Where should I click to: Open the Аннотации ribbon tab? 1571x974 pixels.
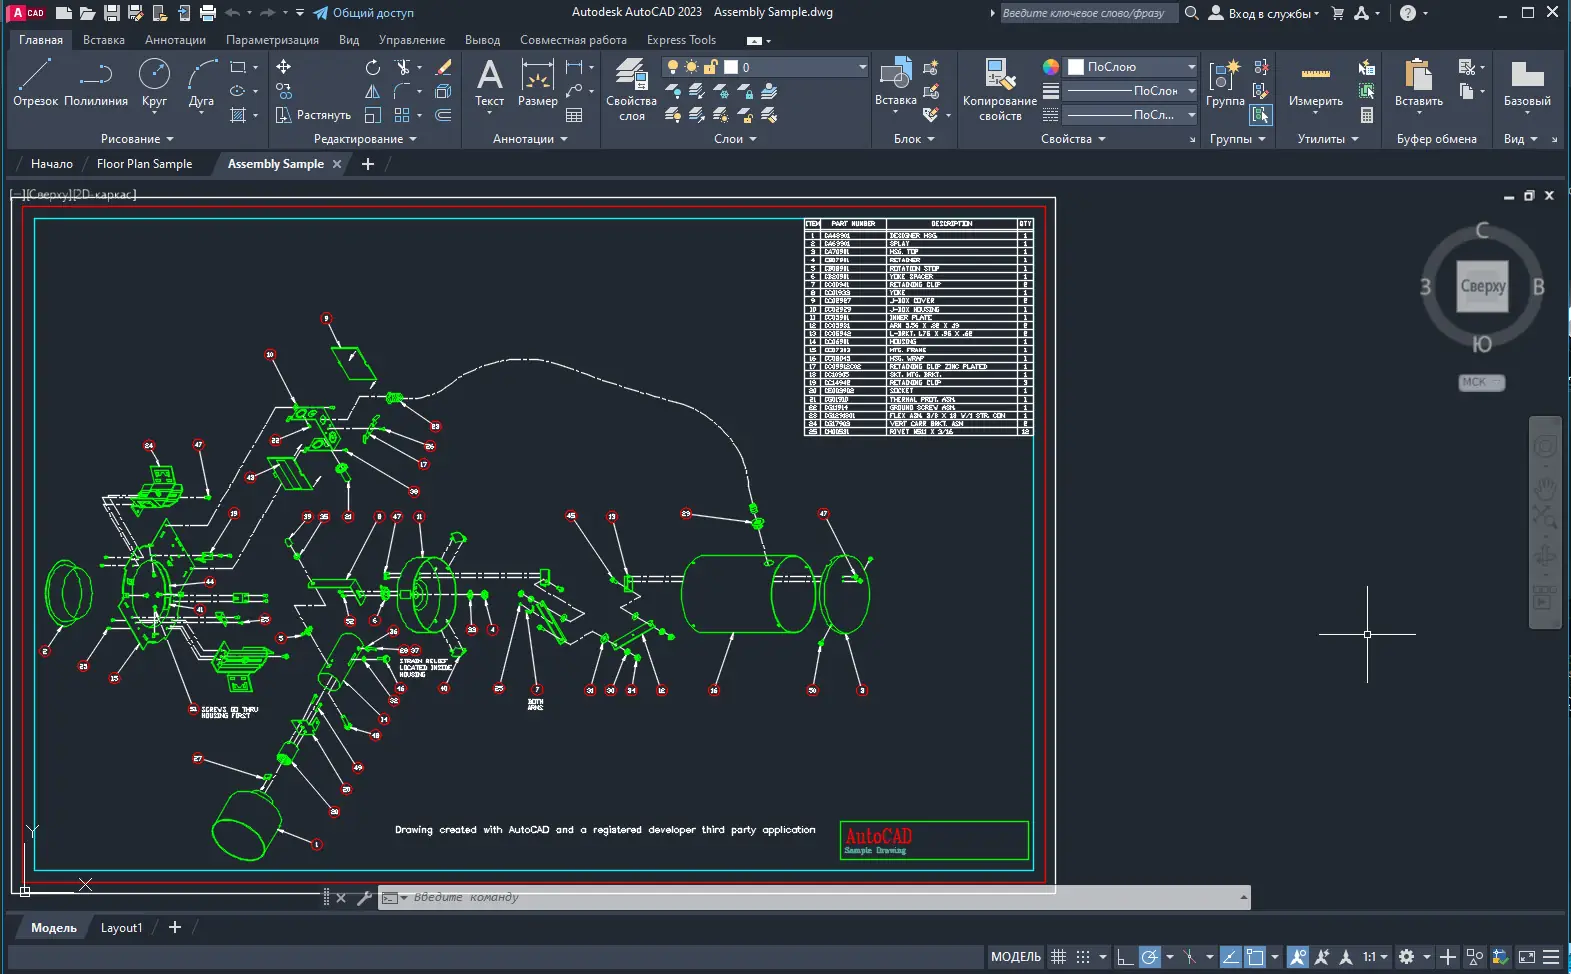tap(175, 40)
